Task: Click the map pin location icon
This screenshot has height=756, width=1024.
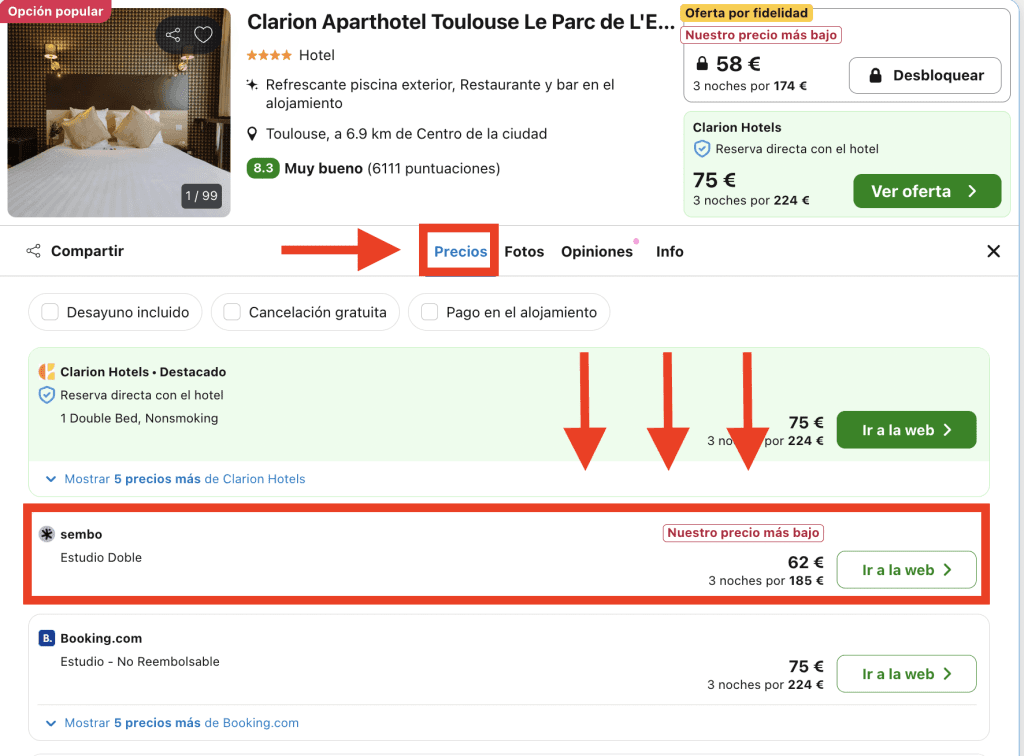Action: click(x=253, y=134)
